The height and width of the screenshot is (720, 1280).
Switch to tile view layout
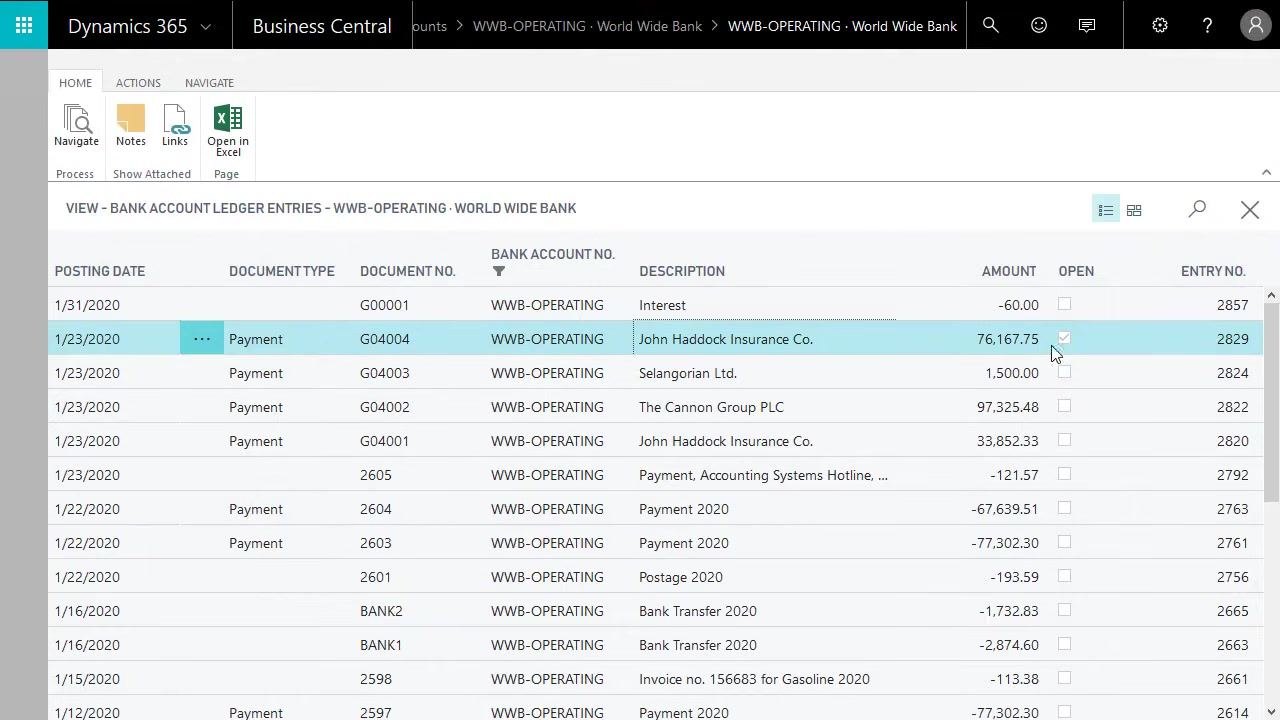(x=1134, y=210)
